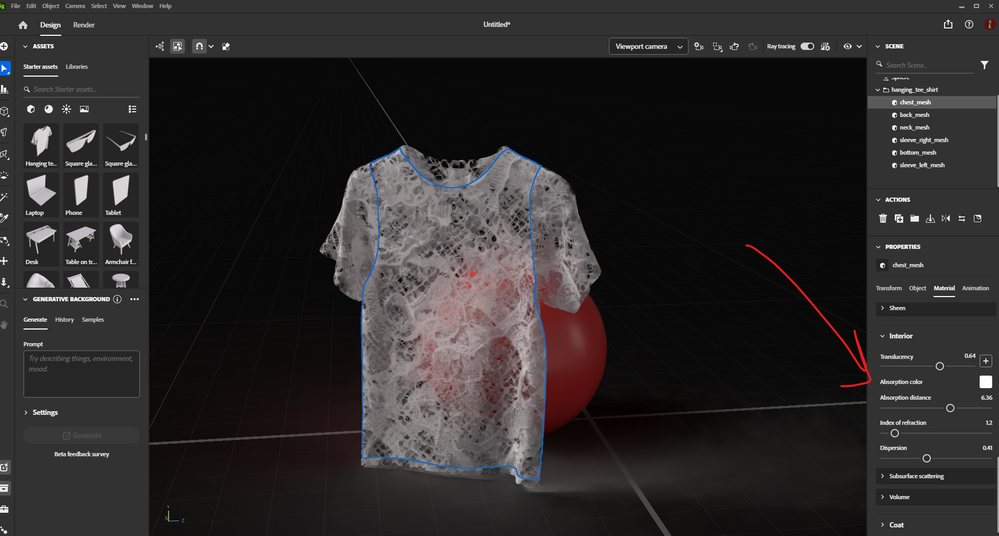The image size is (999, 536).
Task: Click the render settings icon beside Ray tracing
Action: pos(825,47)
